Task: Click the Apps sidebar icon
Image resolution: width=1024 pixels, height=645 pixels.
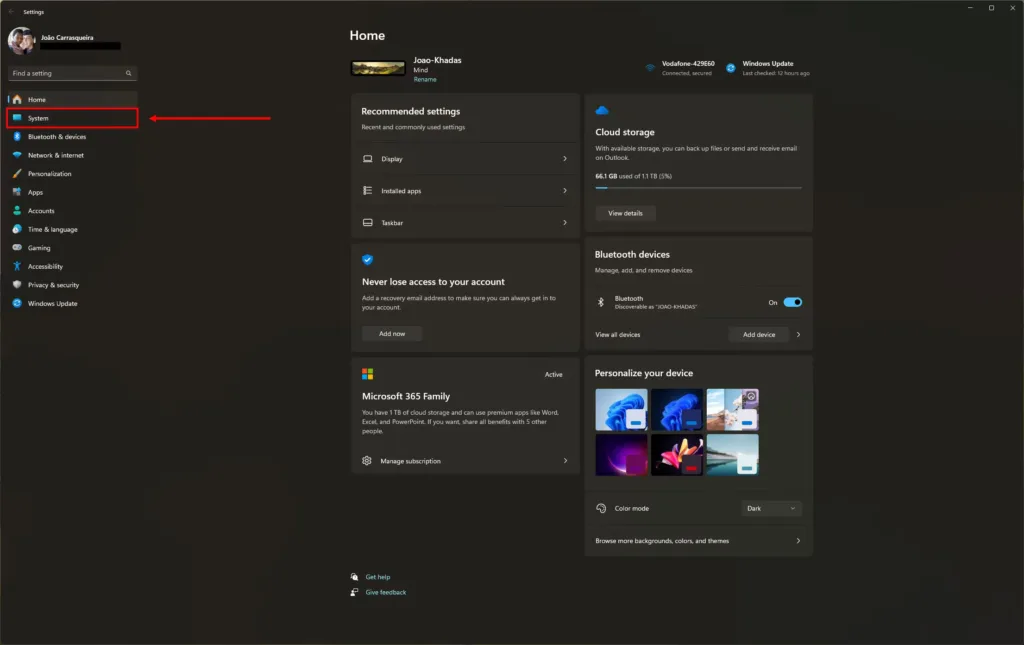Action: [x=17, y=192]
